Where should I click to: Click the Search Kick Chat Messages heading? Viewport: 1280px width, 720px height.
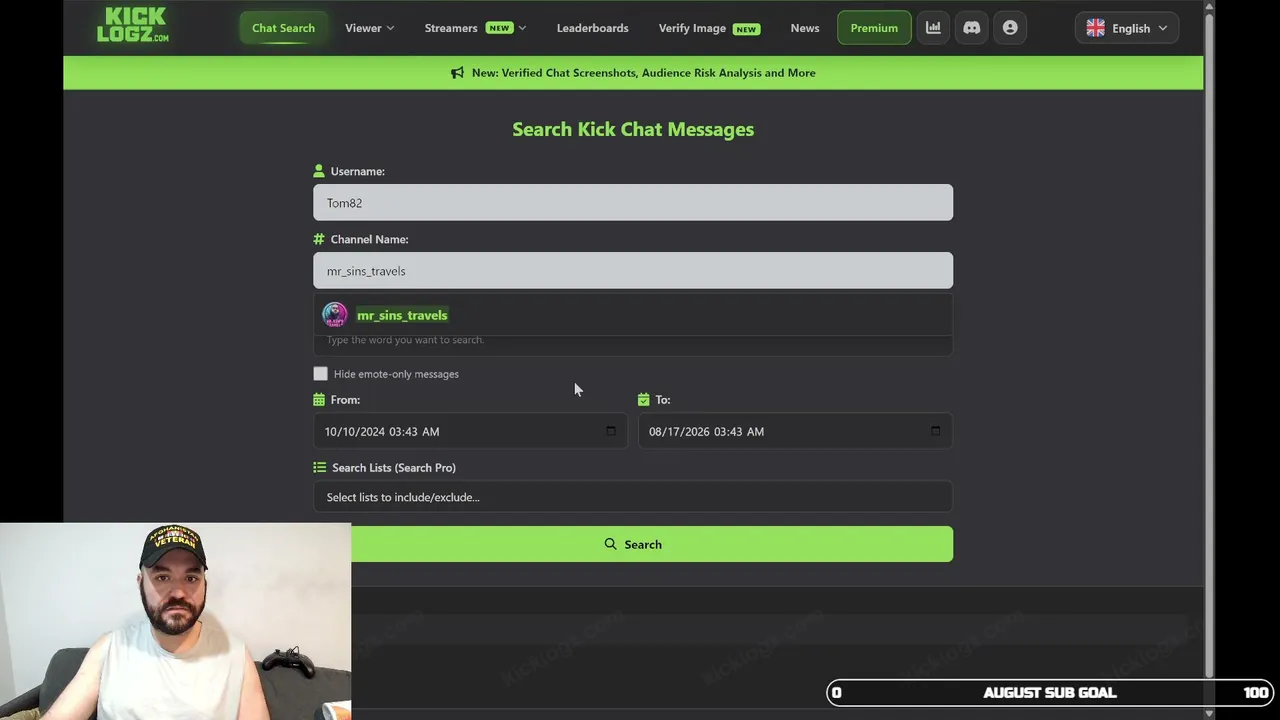(633, 129)
